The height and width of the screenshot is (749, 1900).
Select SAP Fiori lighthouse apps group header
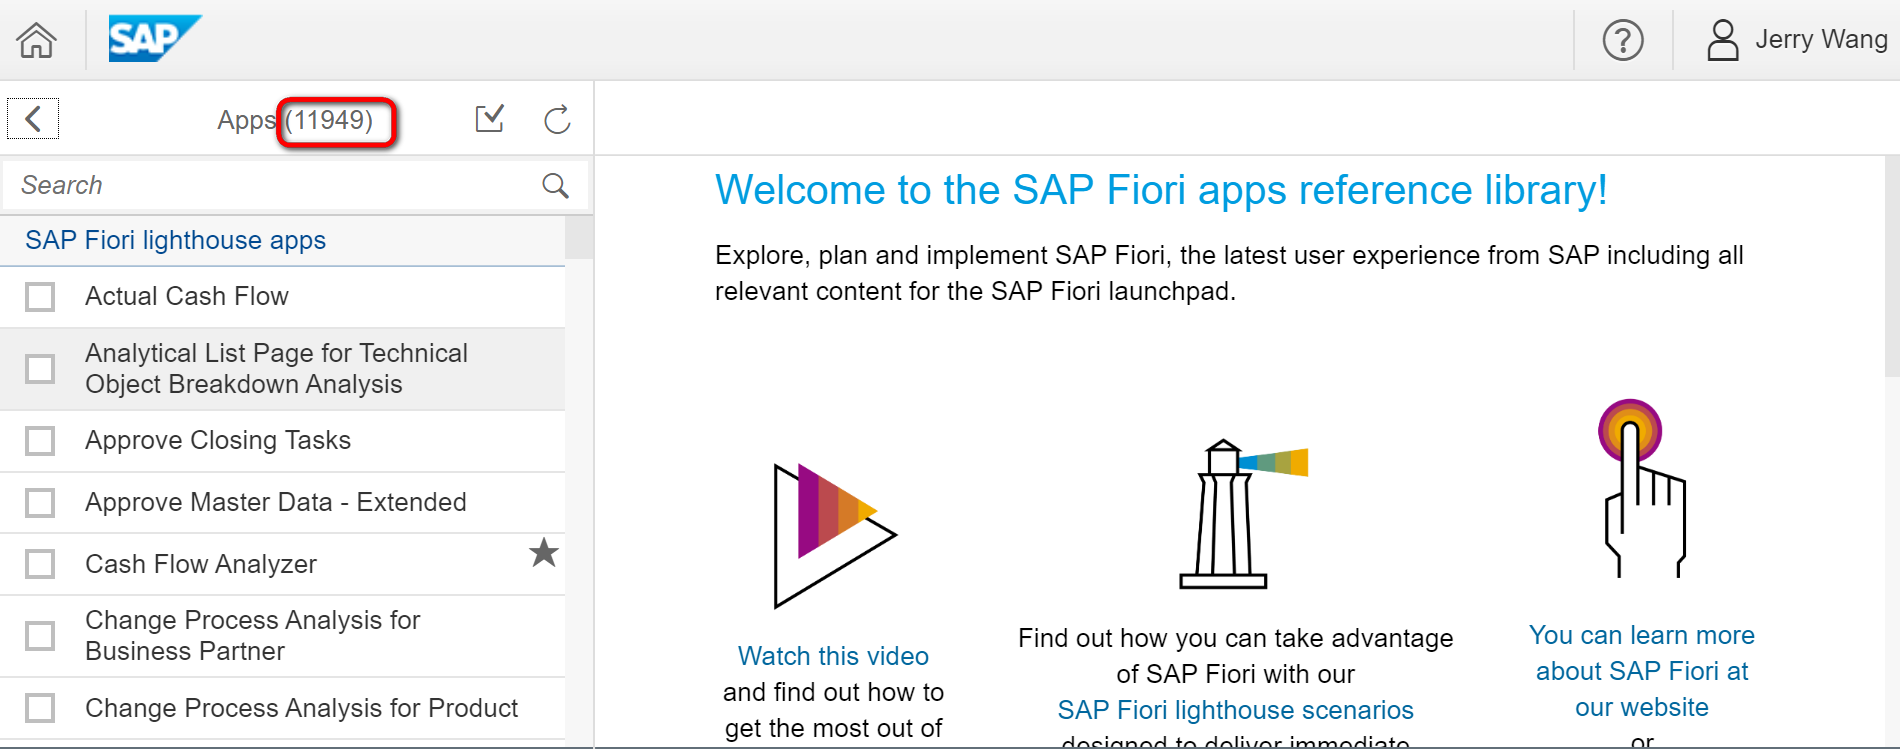coord(283,240)
